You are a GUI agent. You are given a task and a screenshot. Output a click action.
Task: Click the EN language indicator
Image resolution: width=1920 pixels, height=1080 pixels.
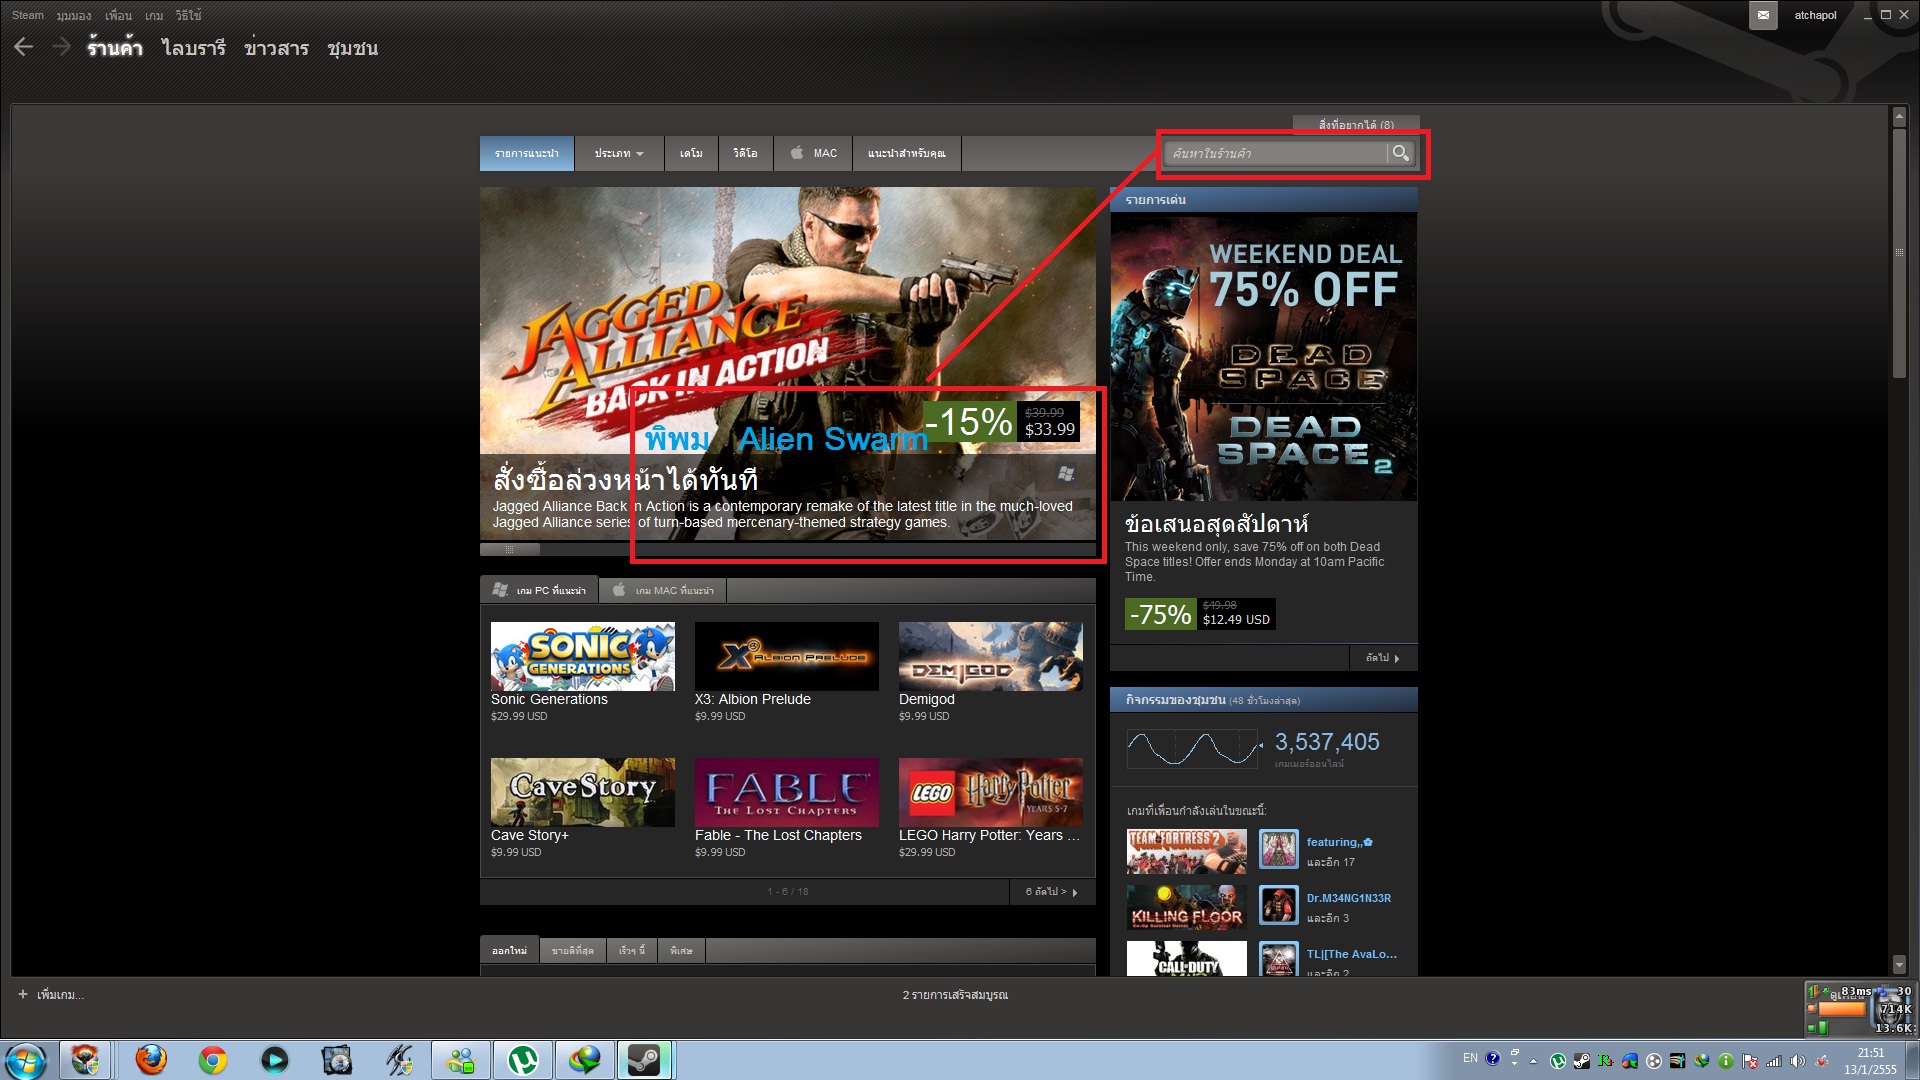[x=1470, y=1058]
